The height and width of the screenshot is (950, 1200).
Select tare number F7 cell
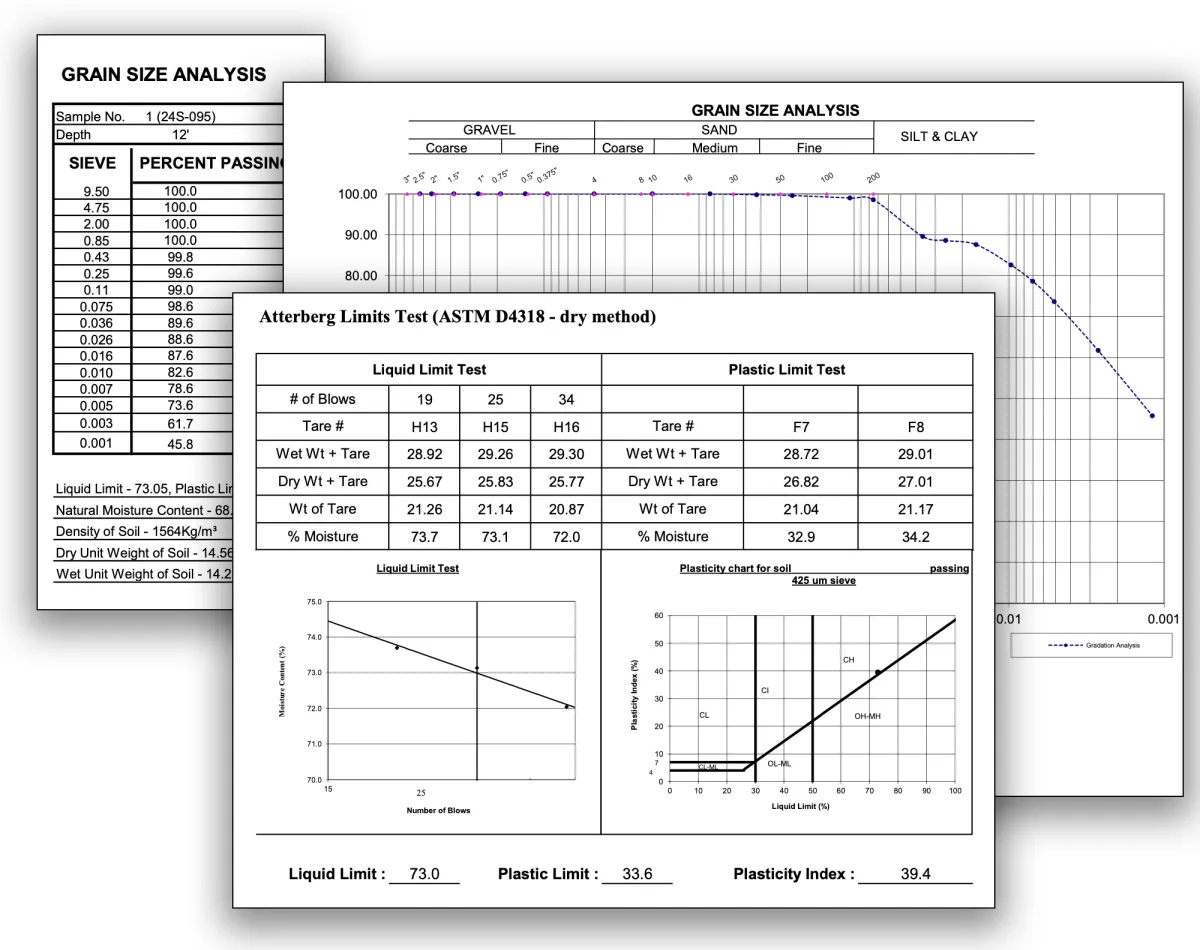800,427
